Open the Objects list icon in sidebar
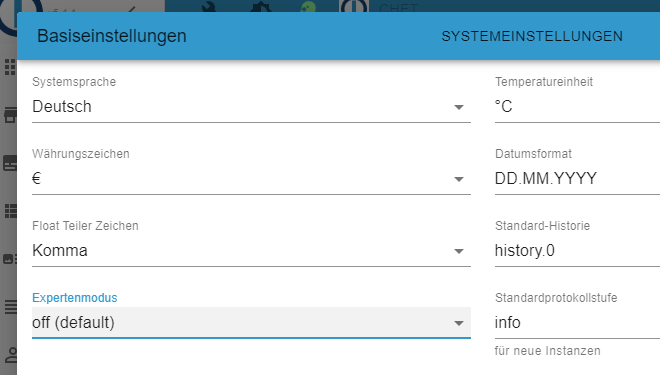 10,211
